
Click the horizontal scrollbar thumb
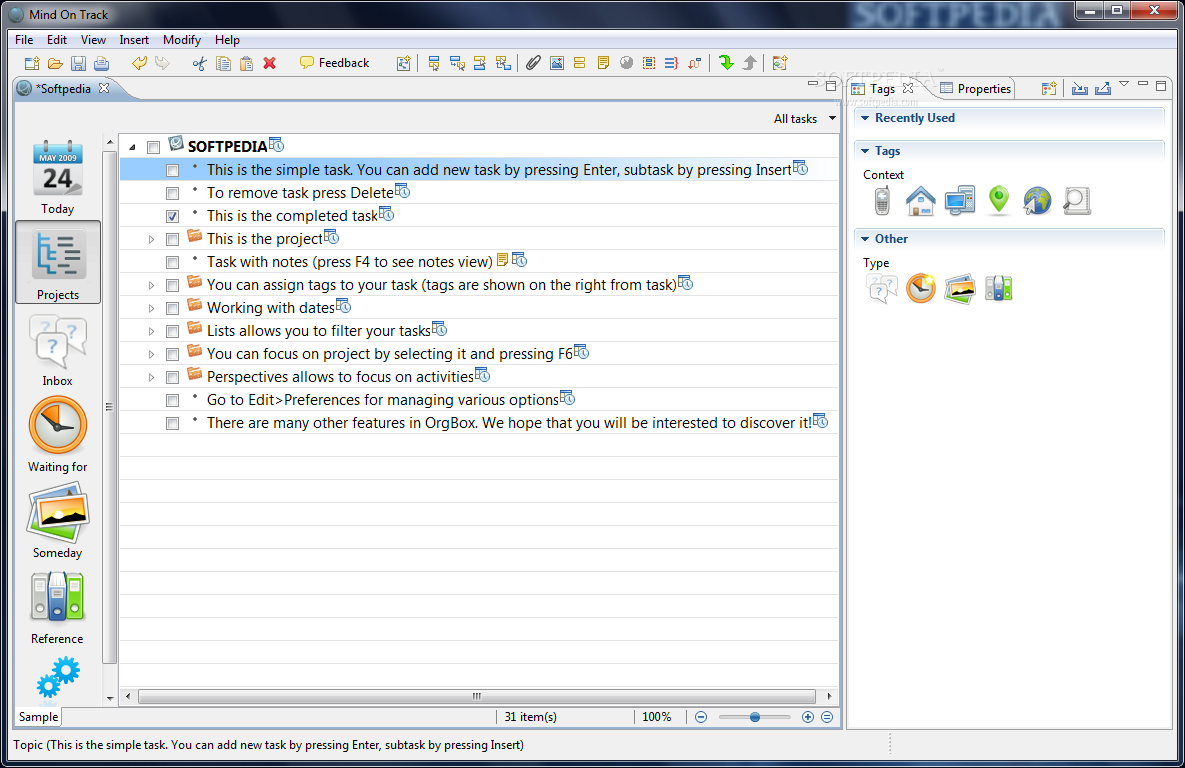point(477,696)
